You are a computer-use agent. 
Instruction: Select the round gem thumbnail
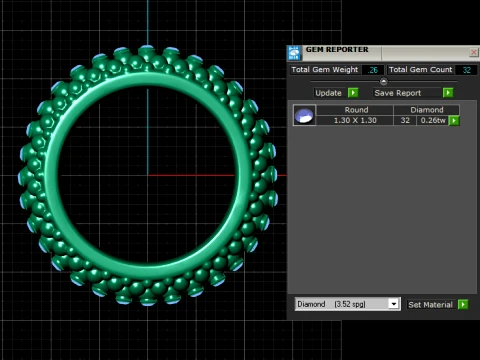coord(304,115)
